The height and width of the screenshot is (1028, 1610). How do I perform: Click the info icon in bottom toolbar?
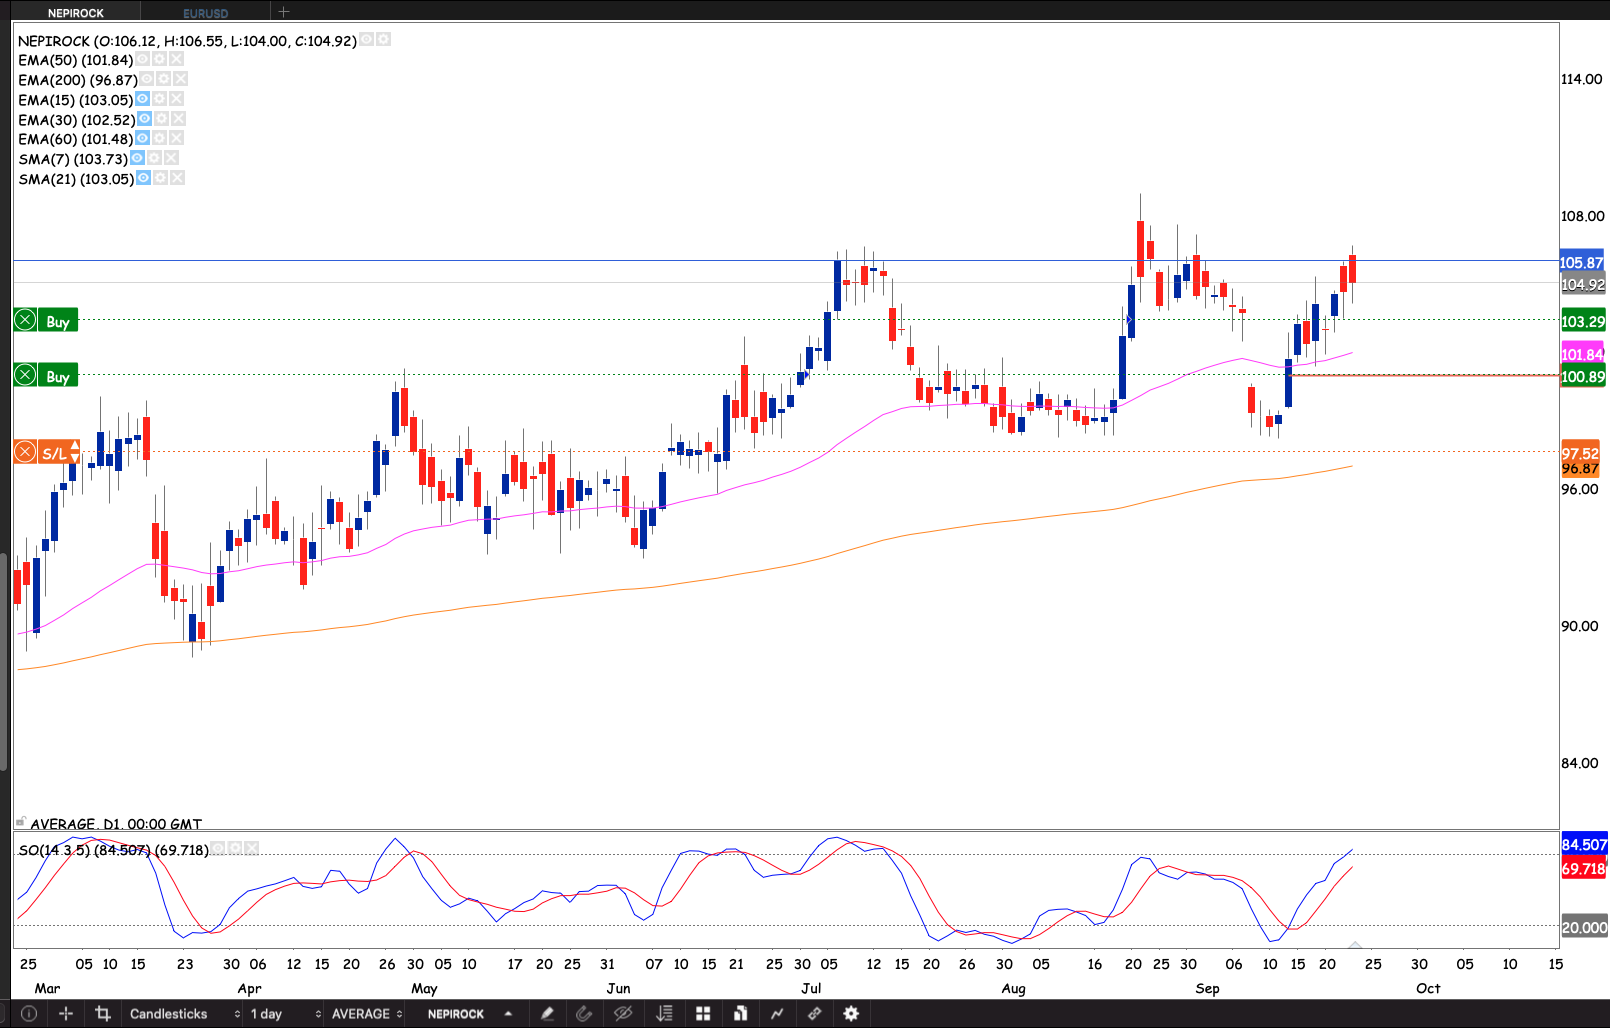[29, 1014]
